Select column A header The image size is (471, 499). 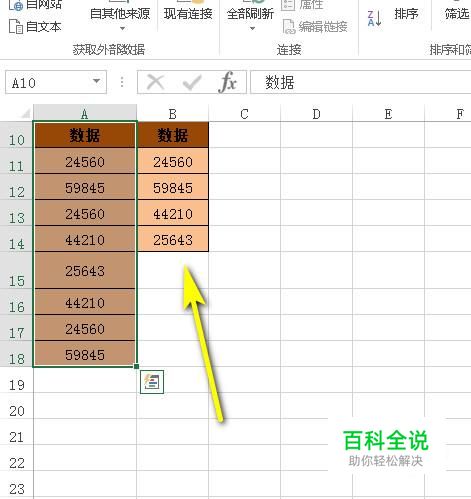85,114
